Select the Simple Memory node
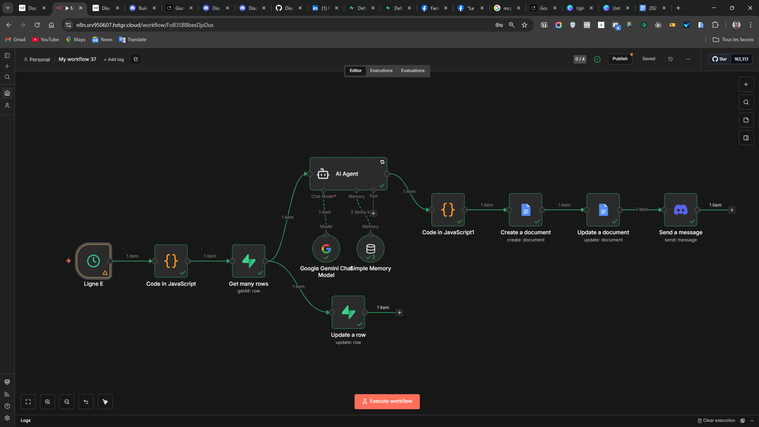 click(370, 249)
